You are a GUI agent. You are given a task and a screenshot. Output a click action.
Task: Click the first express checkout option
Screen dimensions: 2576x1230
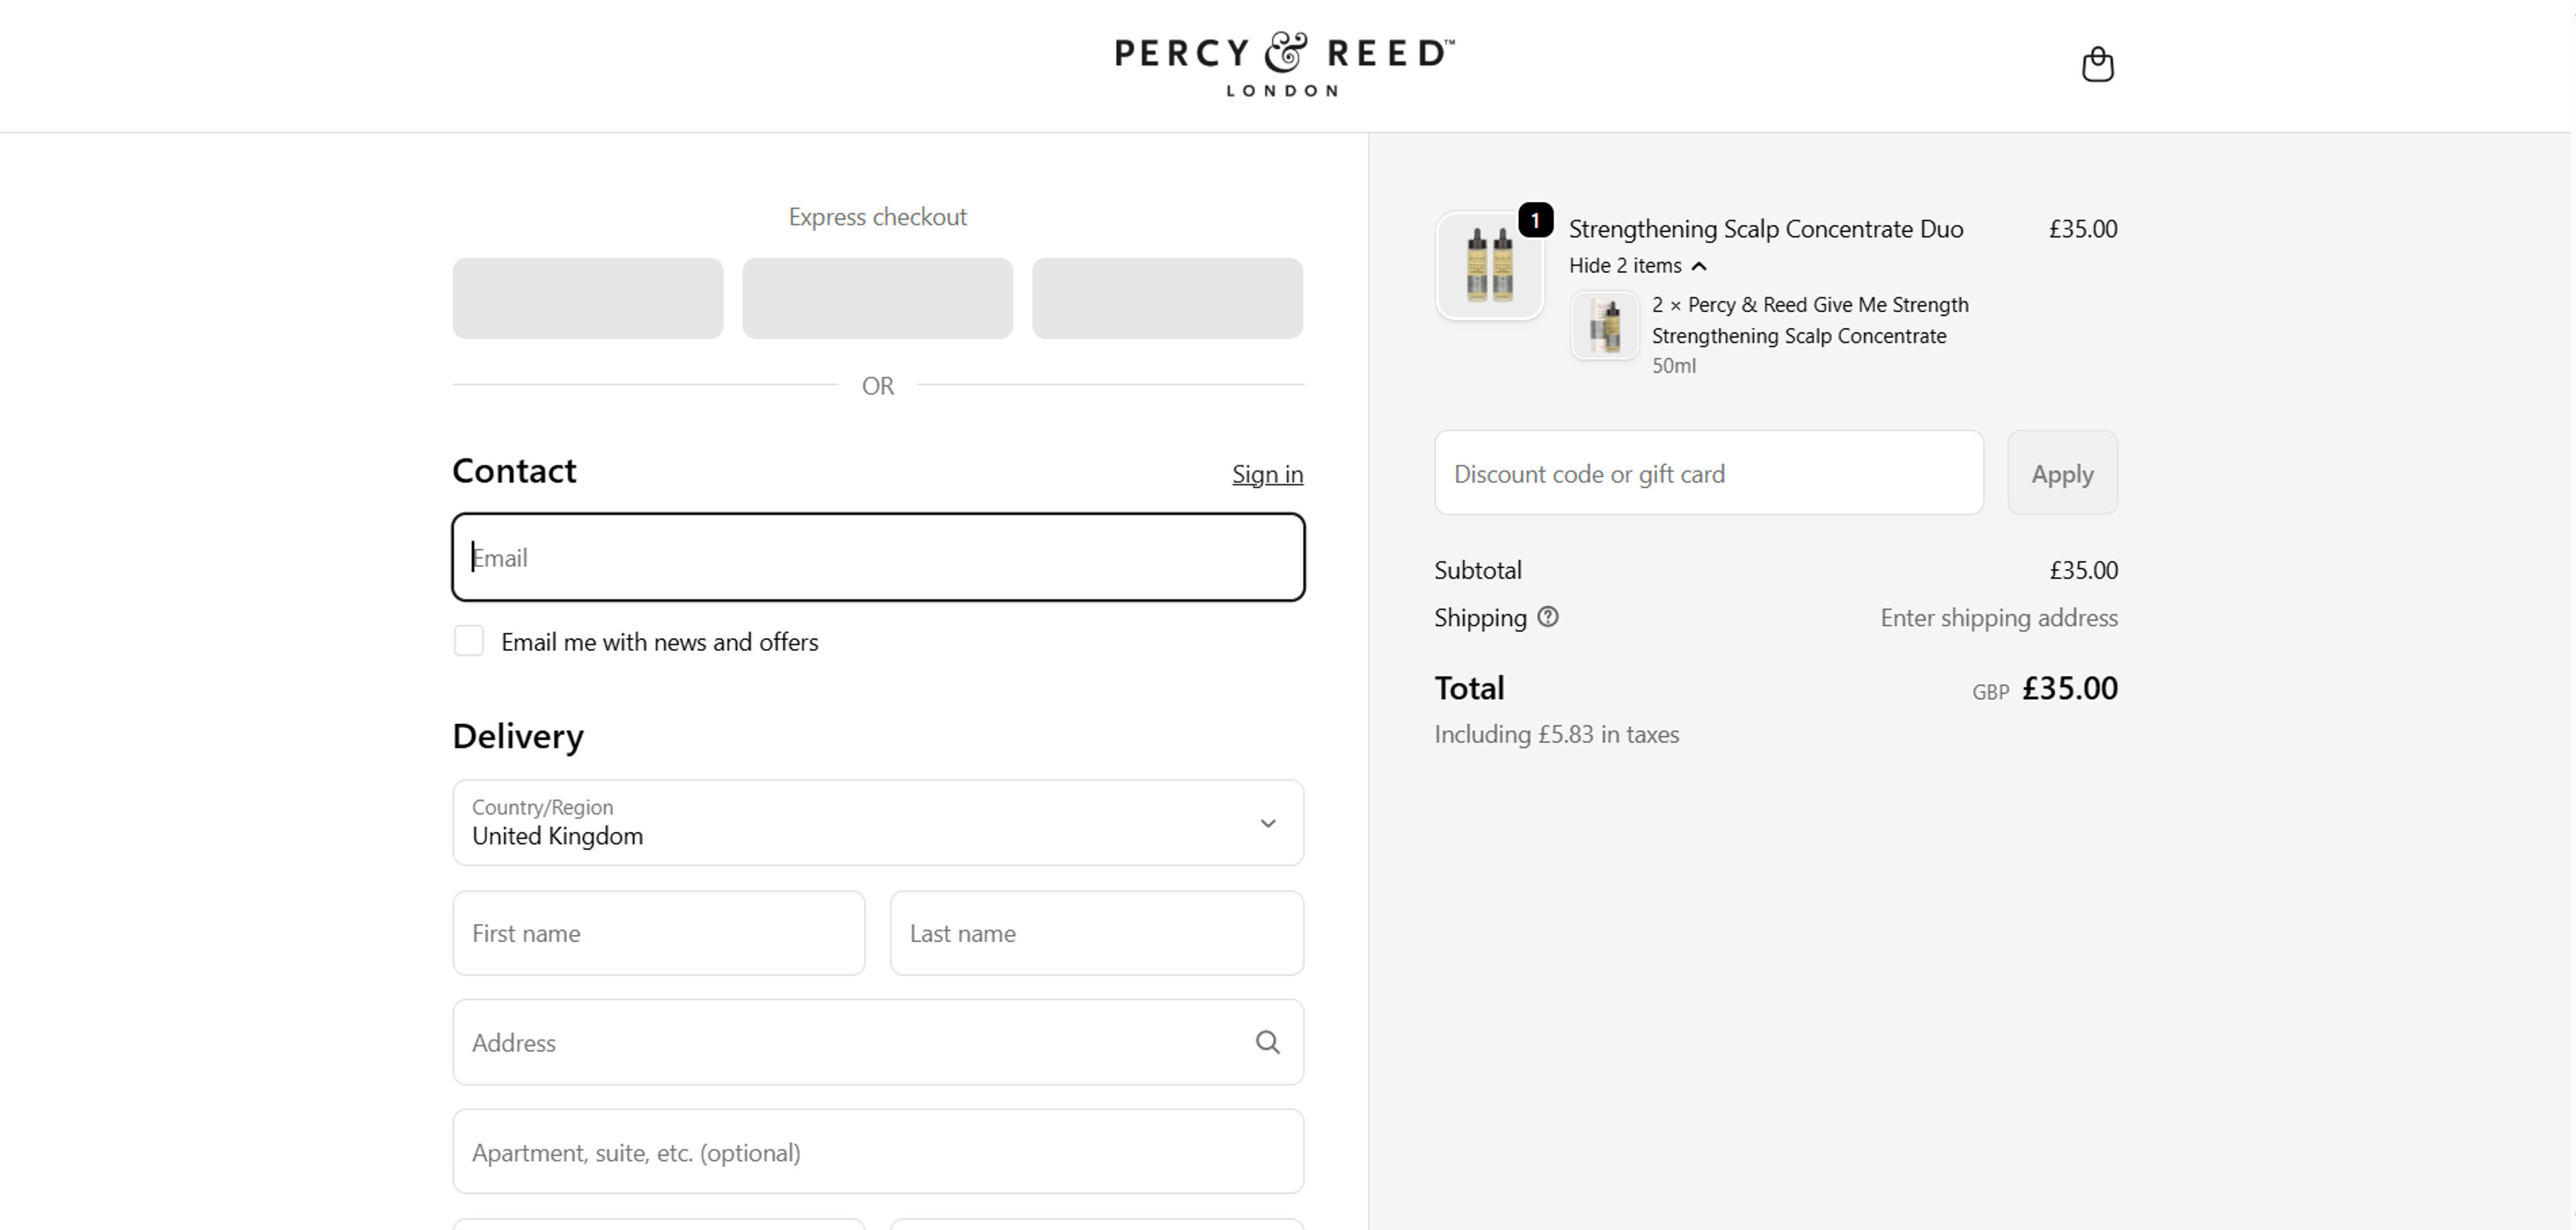pyautogui.click(x=587, y=297)
